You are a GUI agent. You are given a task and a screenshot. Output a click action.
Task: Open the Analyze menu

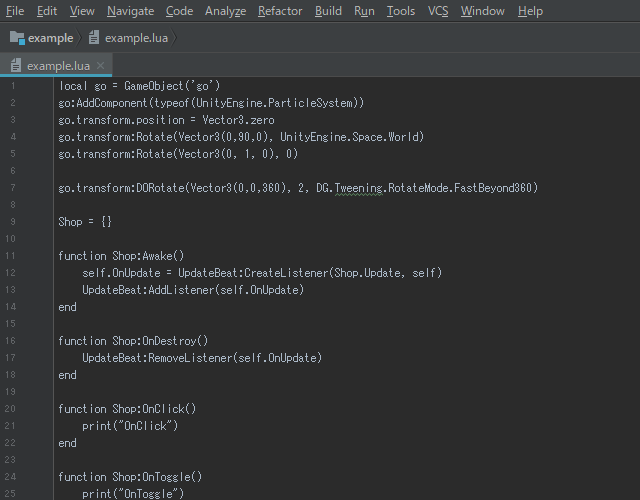point(225,11)
